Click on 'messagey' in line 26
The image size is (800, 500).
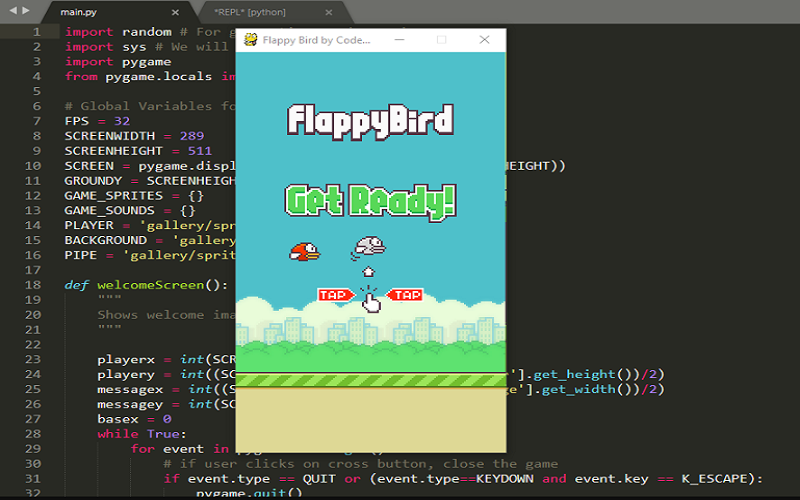130,404
